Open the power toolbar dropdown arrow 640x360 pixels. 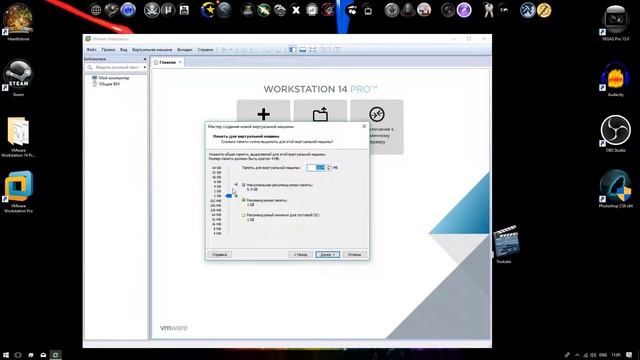pos(231,50)
